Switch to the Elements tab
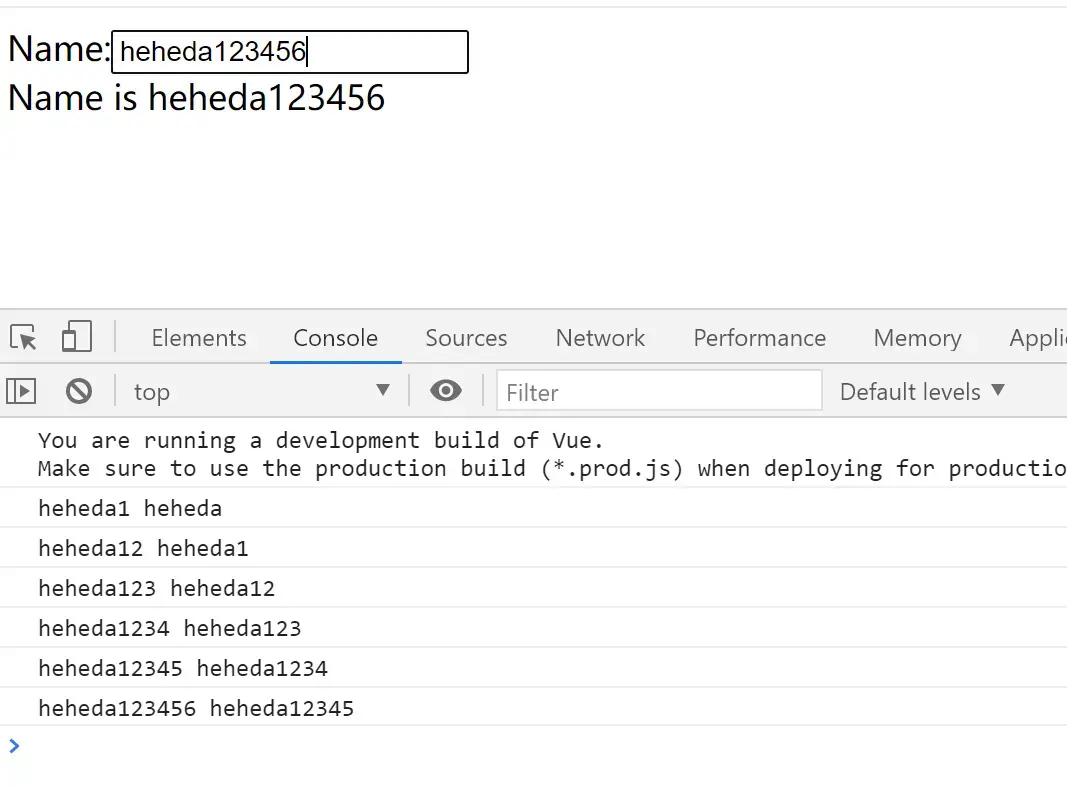This screenshot has height=797, width=1067. (199, 338)
